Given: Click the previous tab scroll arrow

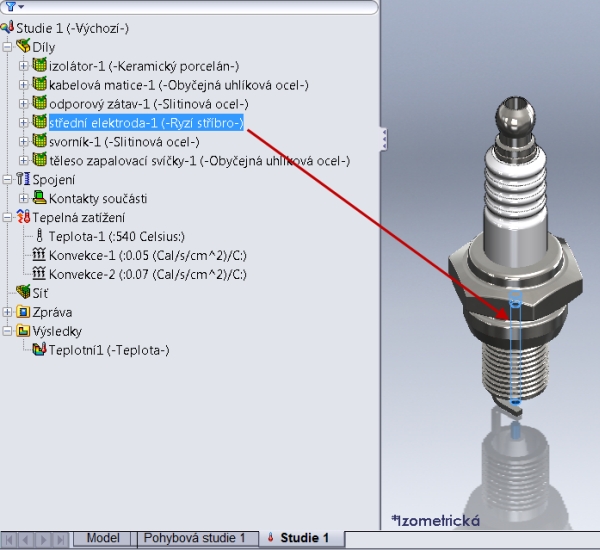Looking at the screenshot, I should pos(26,540).
